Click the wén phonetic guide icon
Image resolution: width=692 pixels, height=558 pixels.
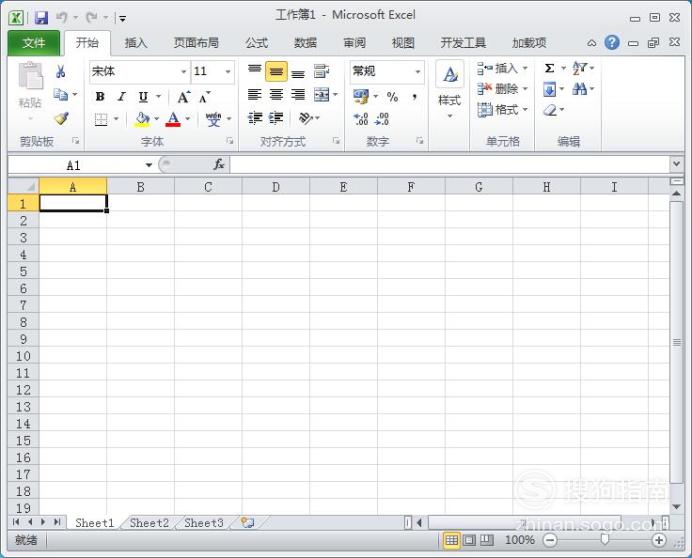(x=214, y=119)
